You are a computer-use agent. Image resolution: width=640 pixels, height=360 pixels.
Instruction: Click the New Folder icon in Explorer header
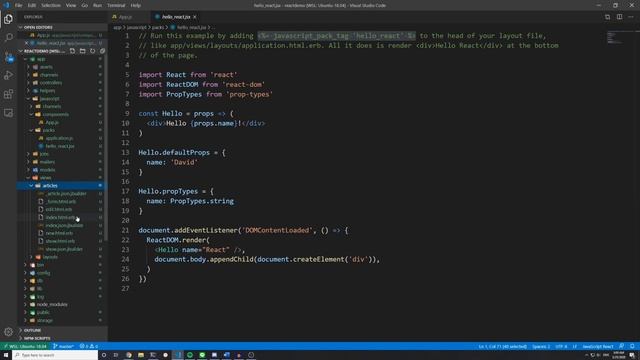click(x=82, y=51)
